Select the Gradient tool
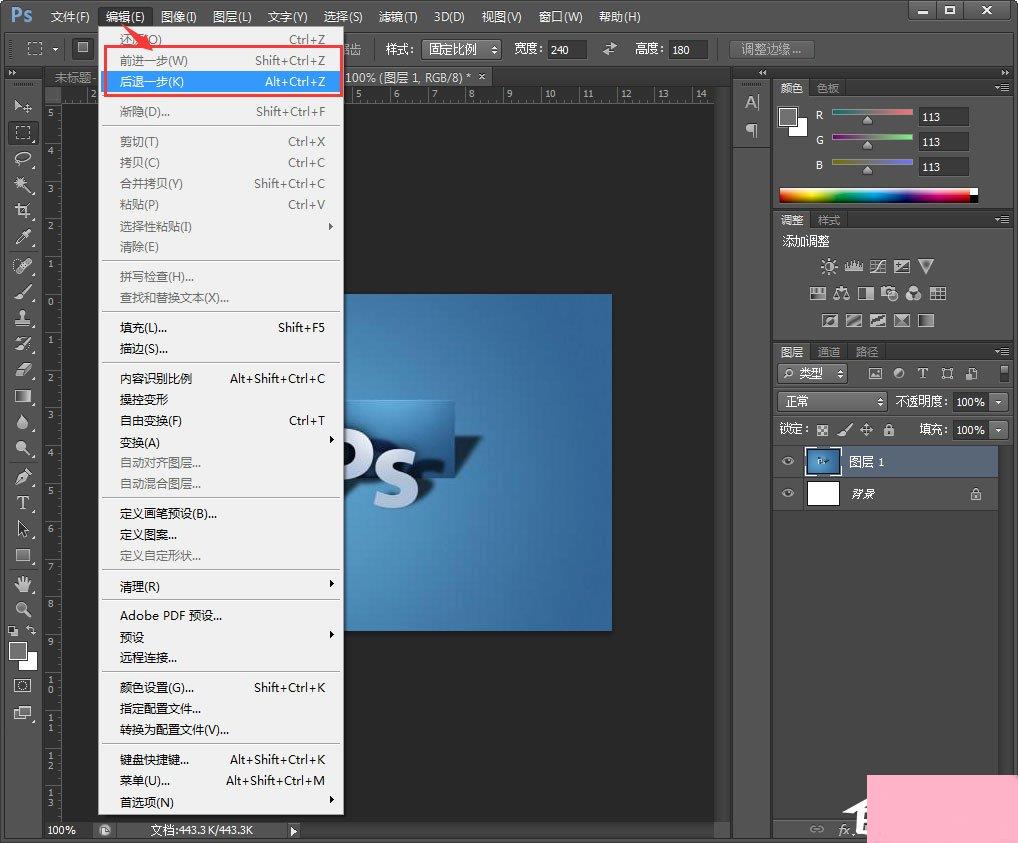 pos(23,396)
